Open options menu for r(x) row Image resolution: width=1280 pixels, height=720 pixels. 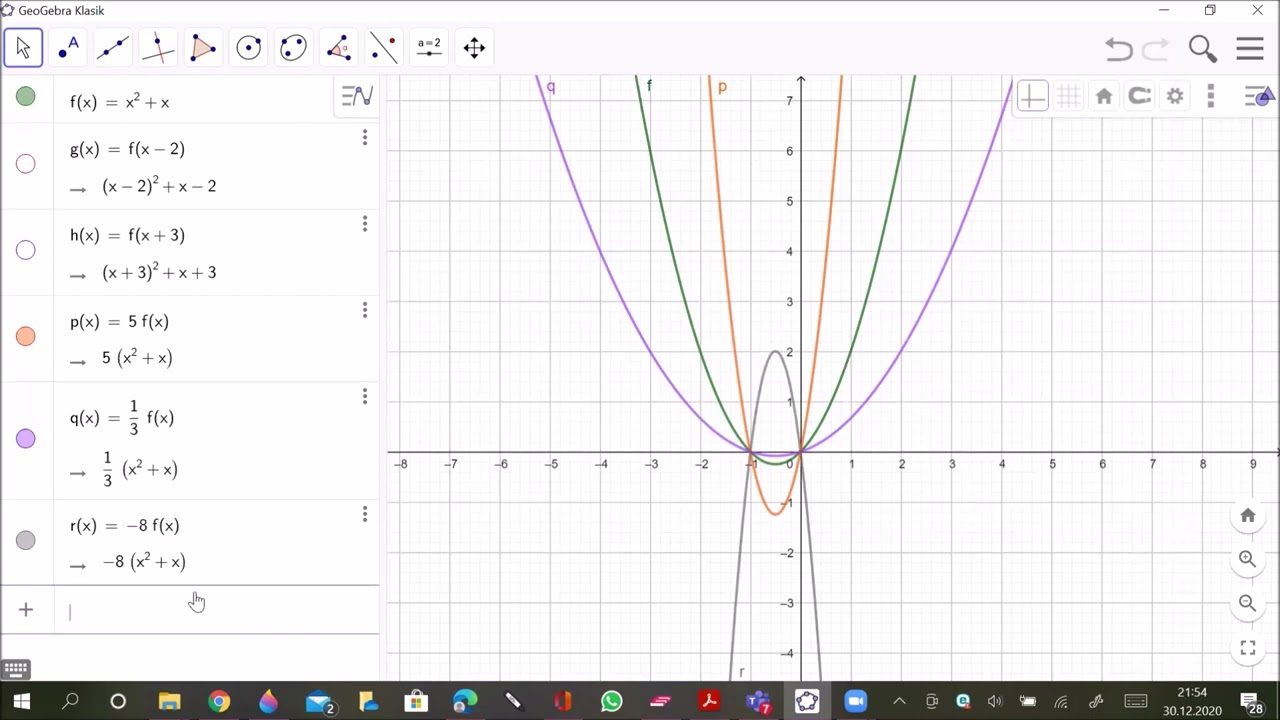(365, 514)
